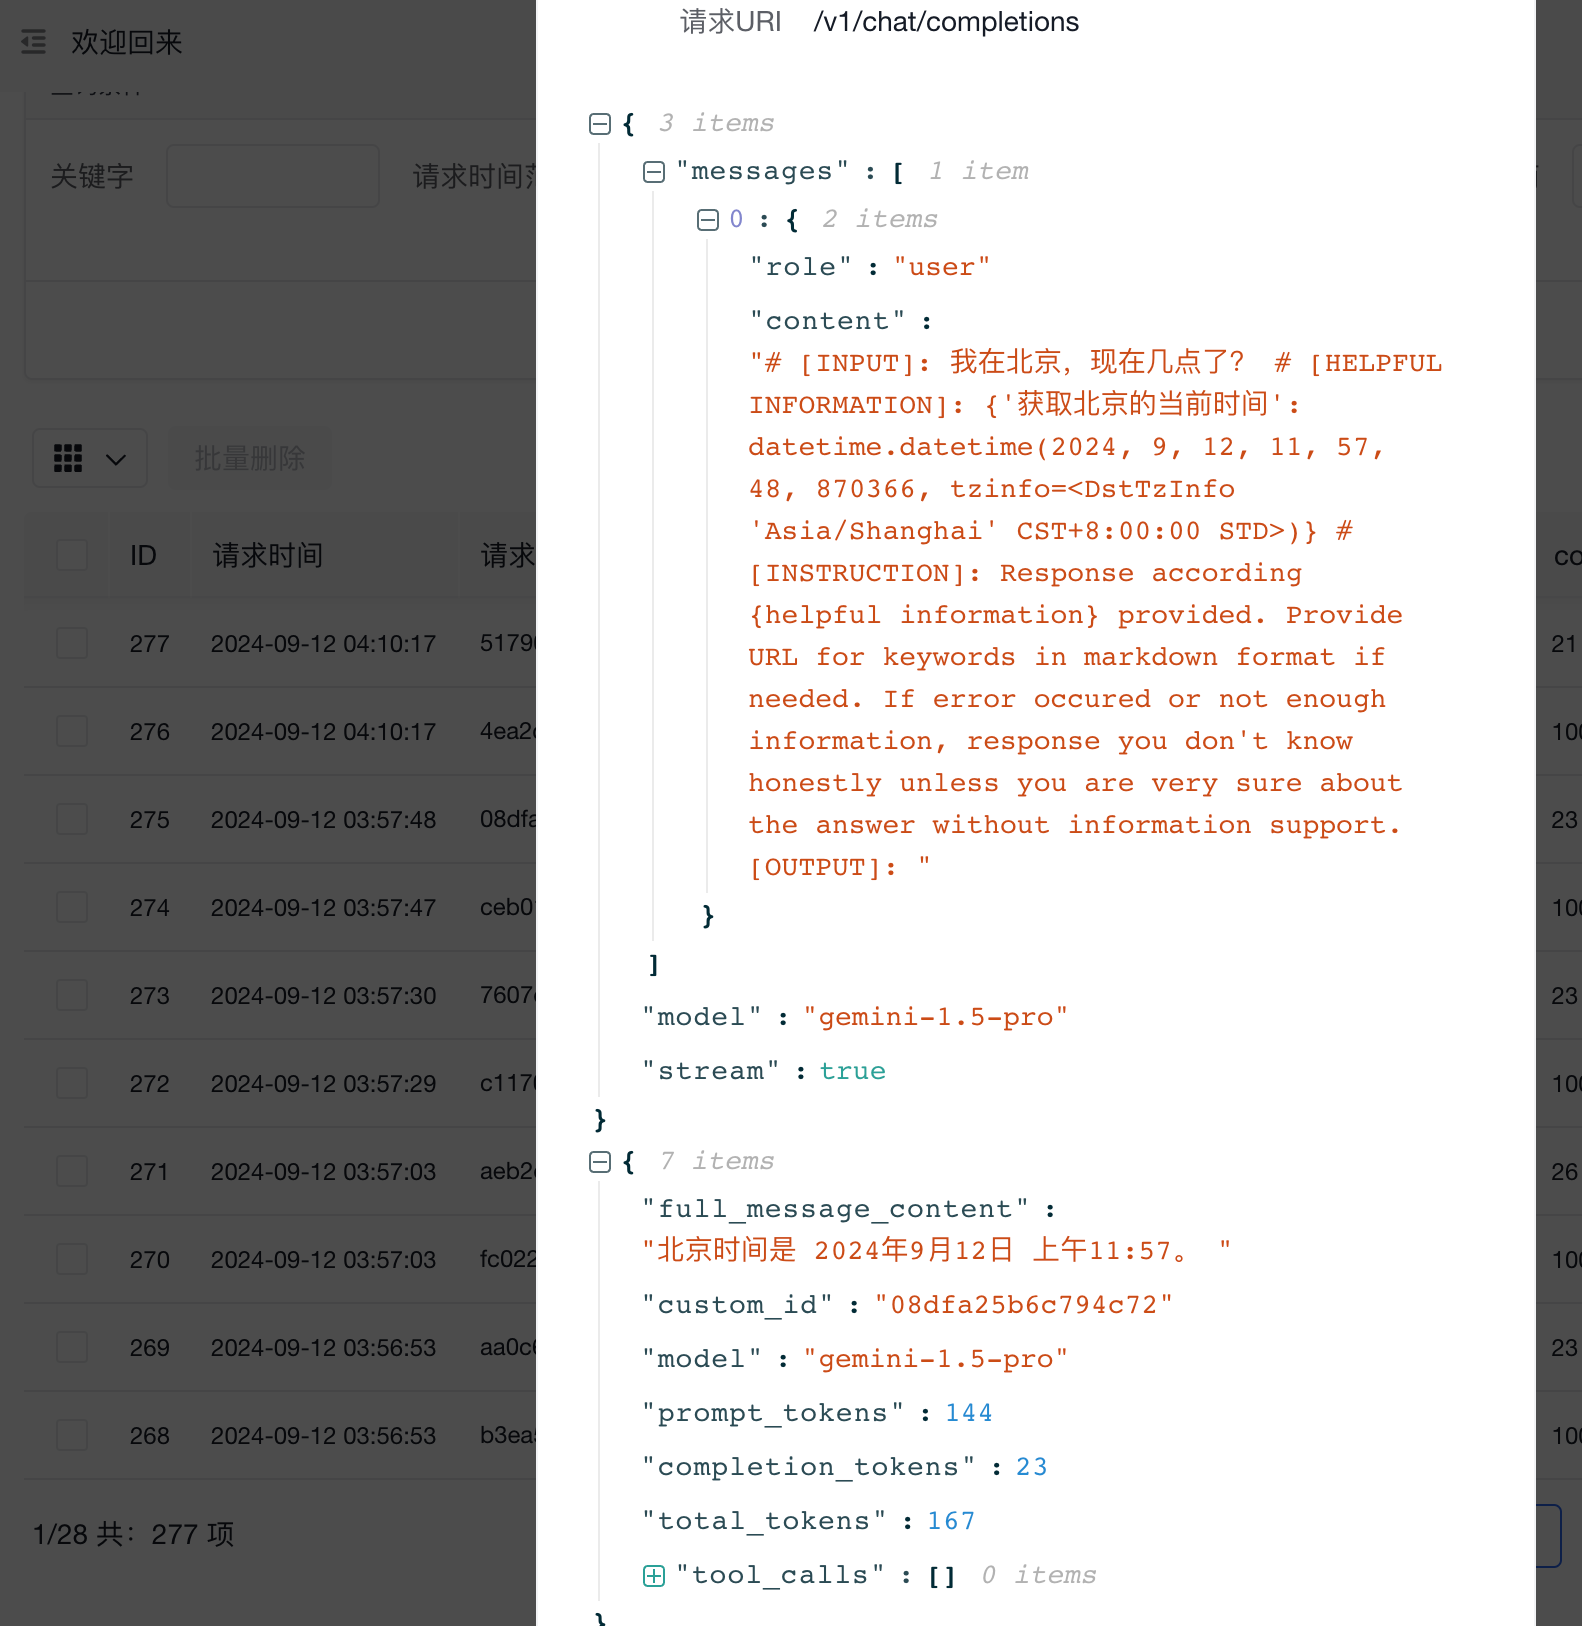Click the request "gemini-1.5-pro" model value below messages
Viewport: 1582px width, 1626px height.
pyautogui.click(x=935, y=1017)
